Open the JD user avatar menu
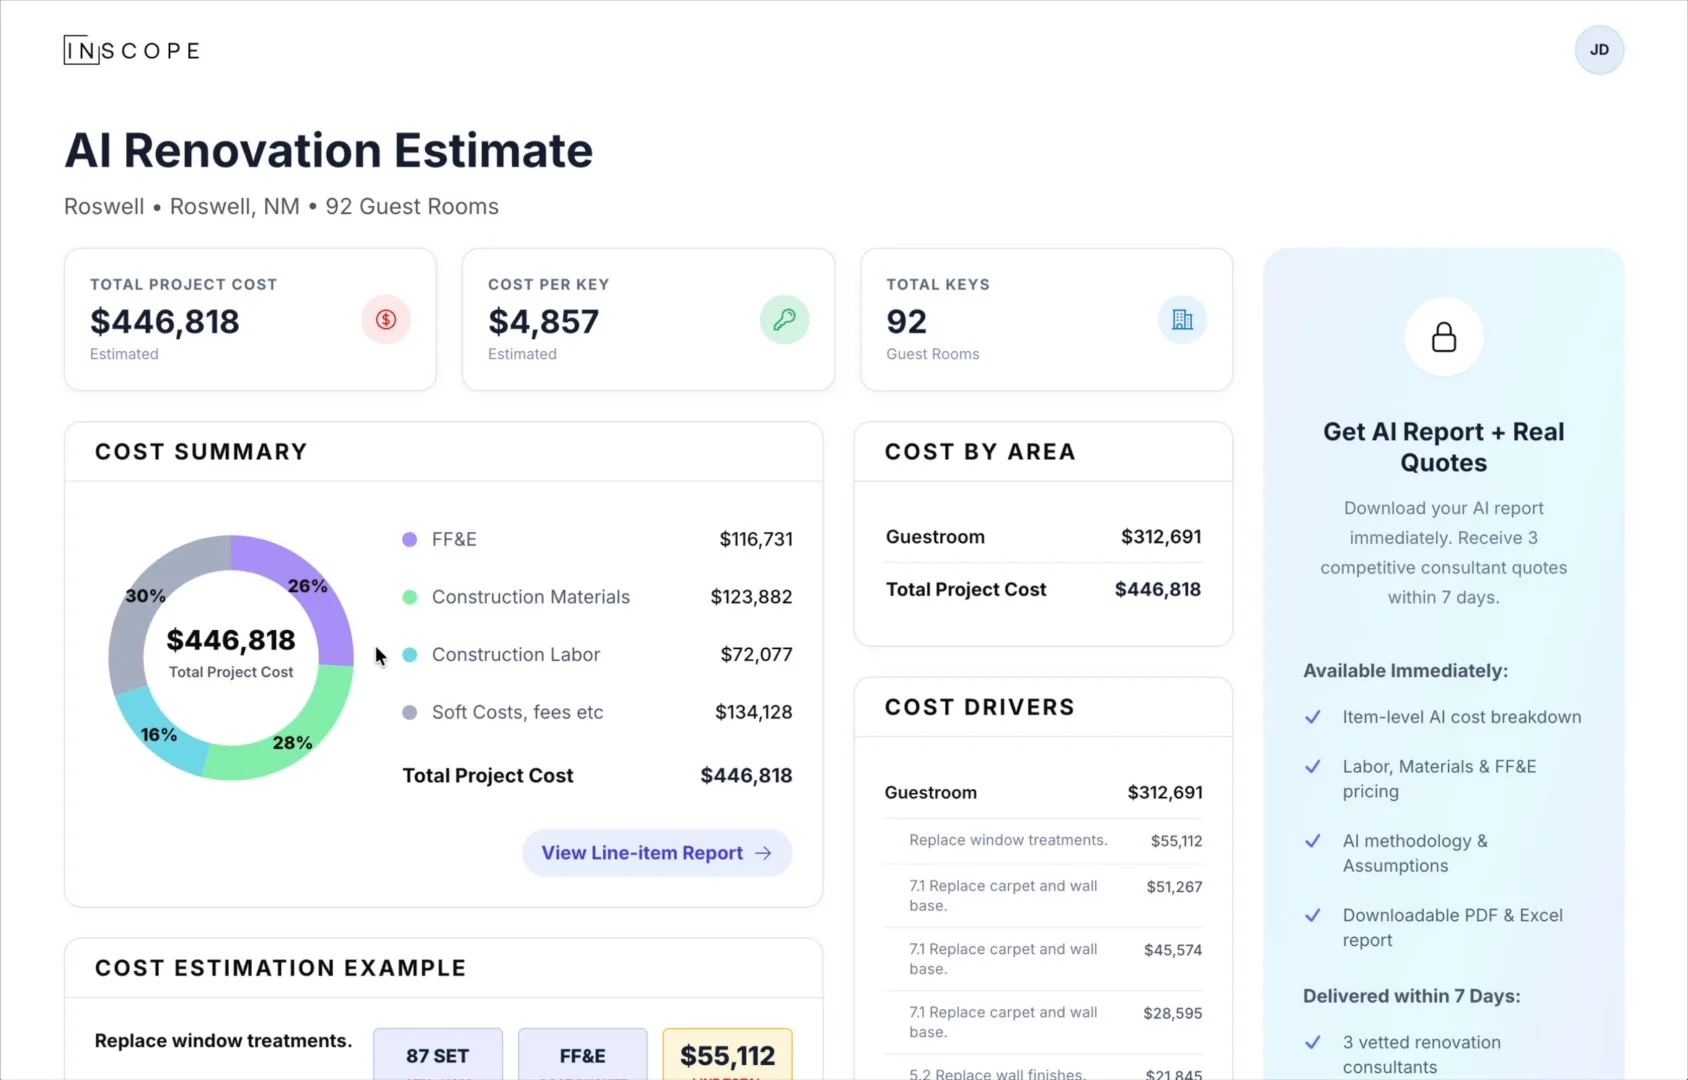 click(x=1599, y=50)
